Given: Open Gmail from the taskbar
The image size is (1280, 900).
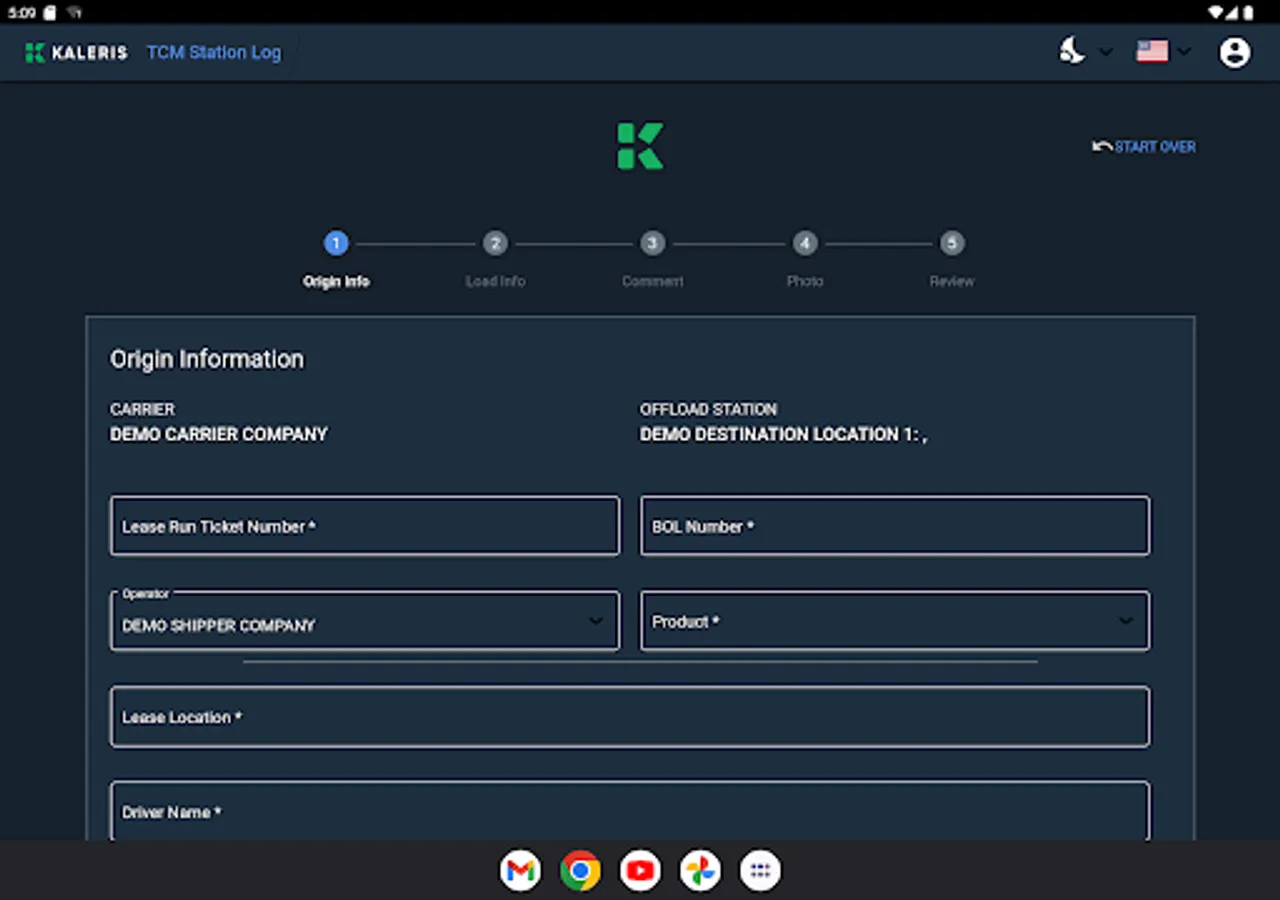Looking at the screenshot, I should [x=520, y=871].
